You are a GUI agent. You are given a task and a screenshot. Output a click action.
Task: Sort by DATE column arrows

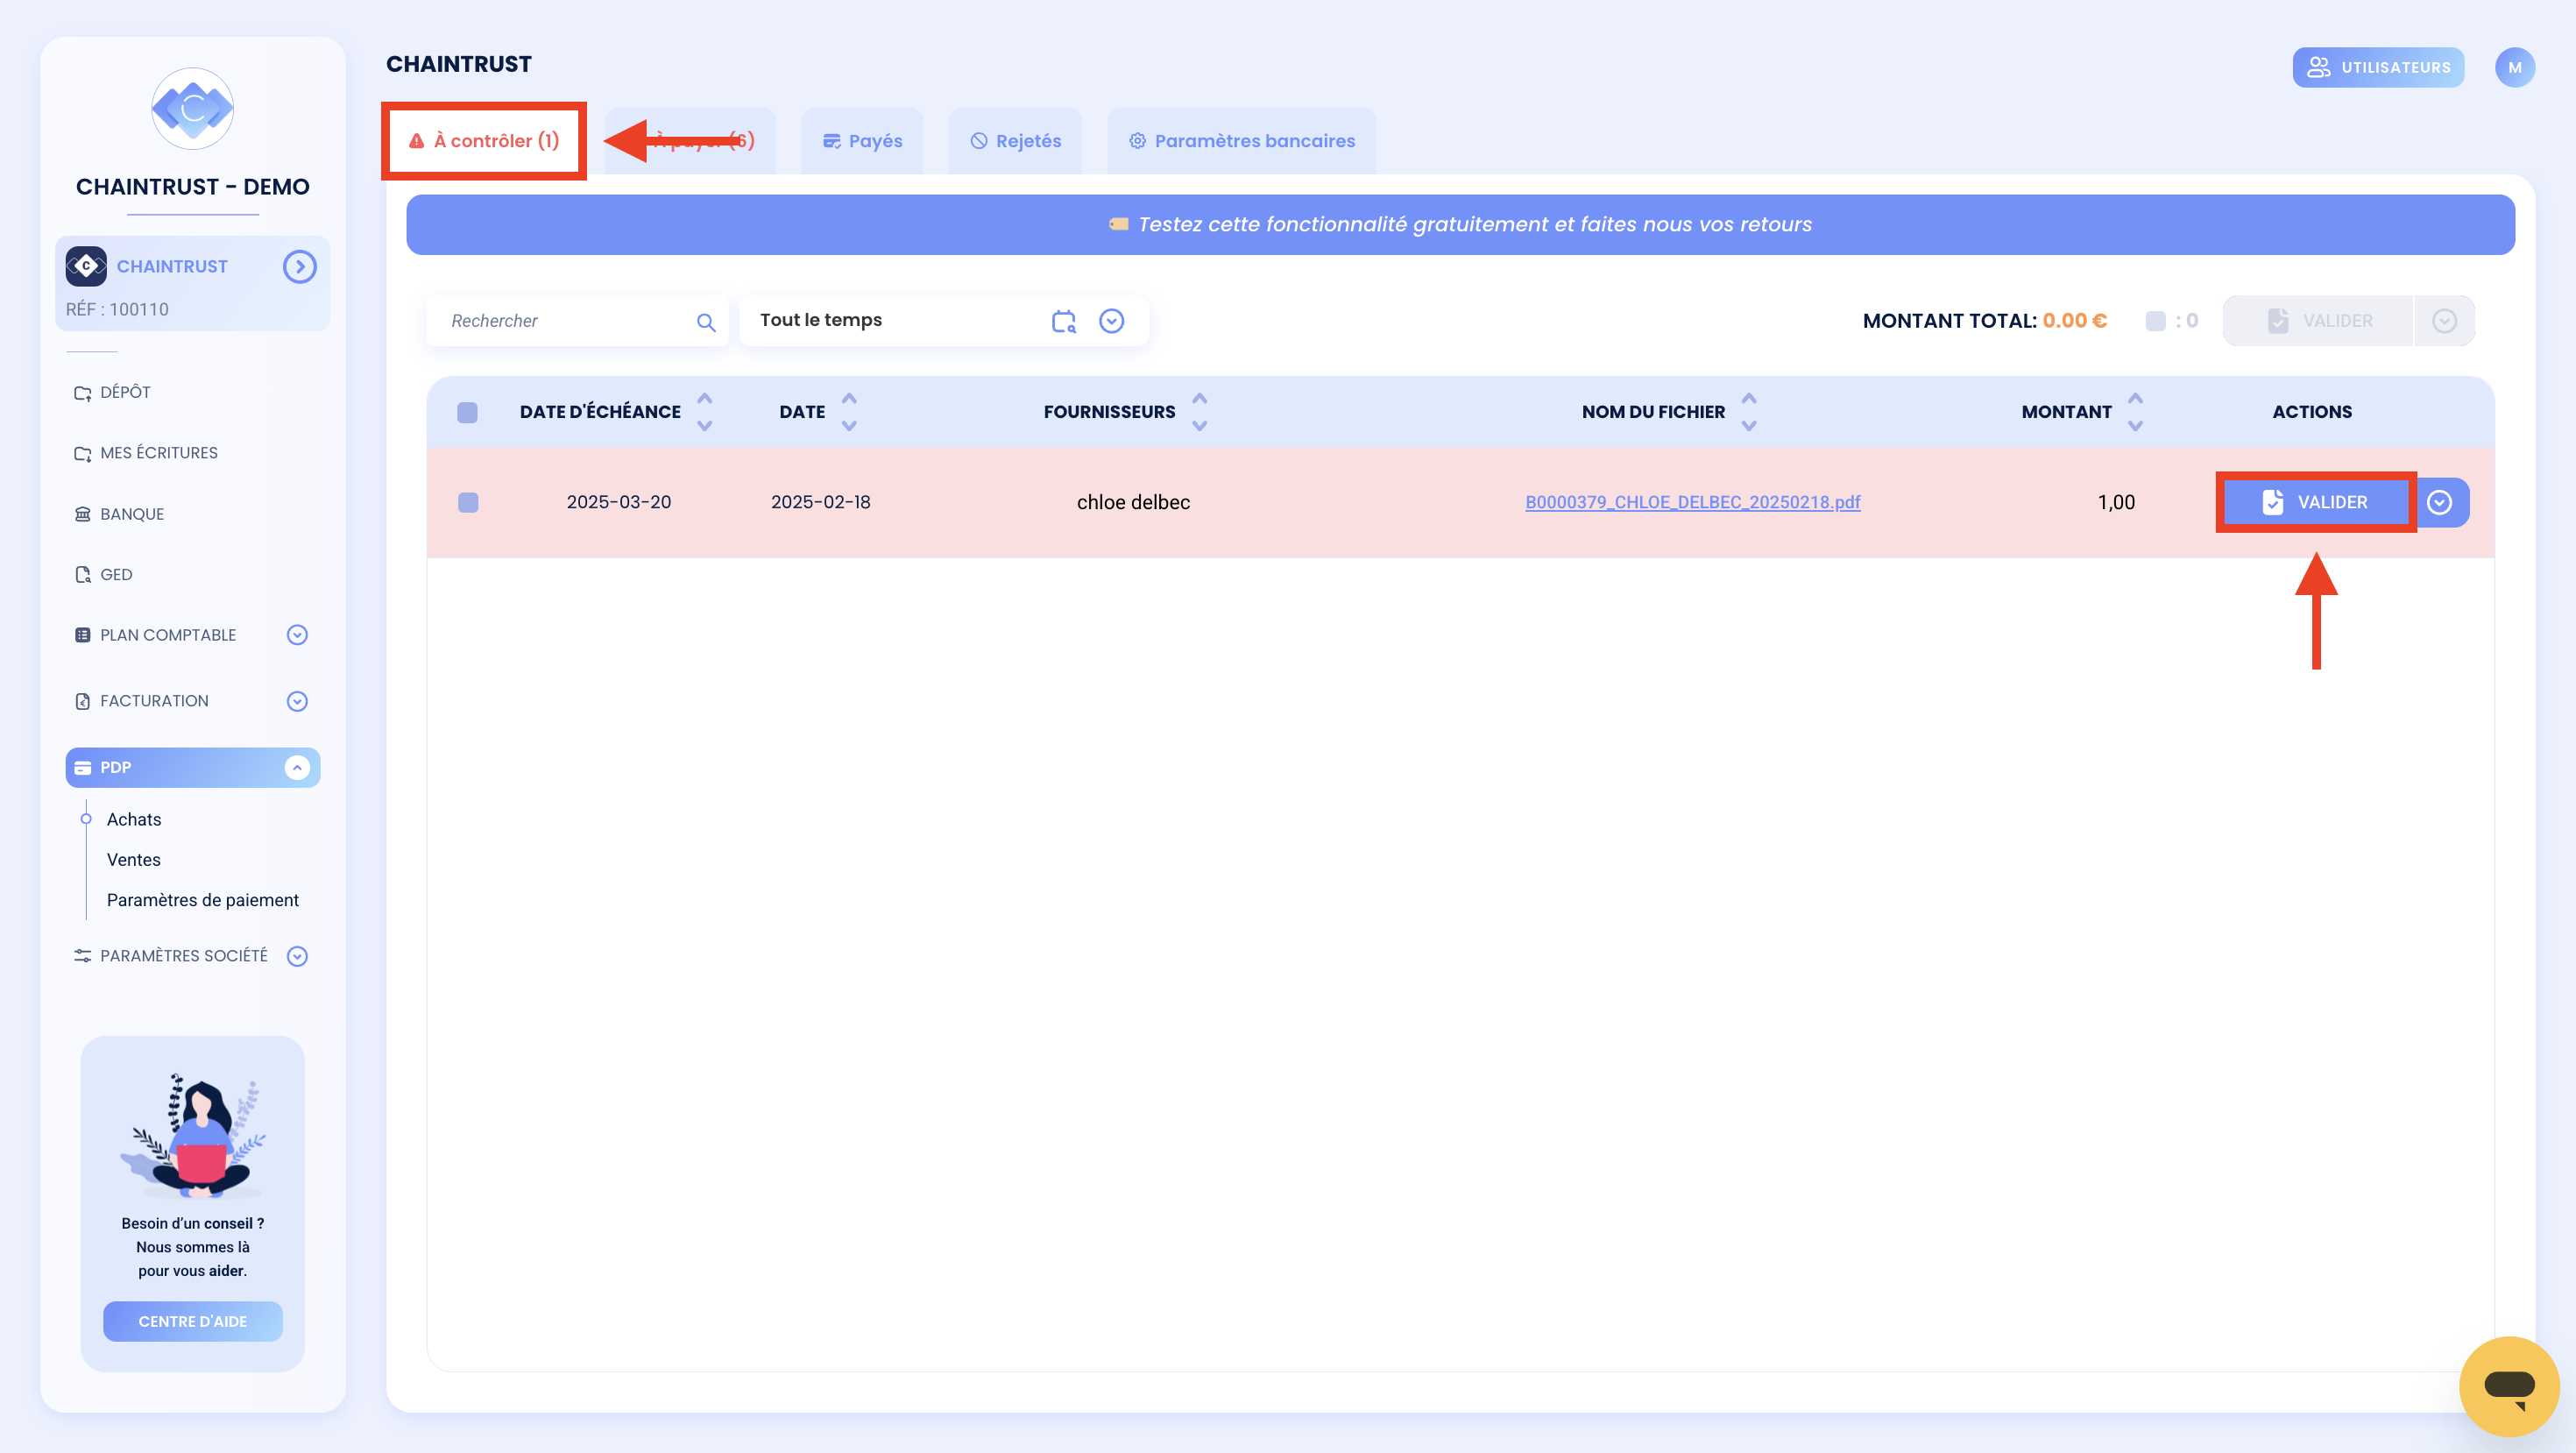pyautogui.click(x=849, y=412)
